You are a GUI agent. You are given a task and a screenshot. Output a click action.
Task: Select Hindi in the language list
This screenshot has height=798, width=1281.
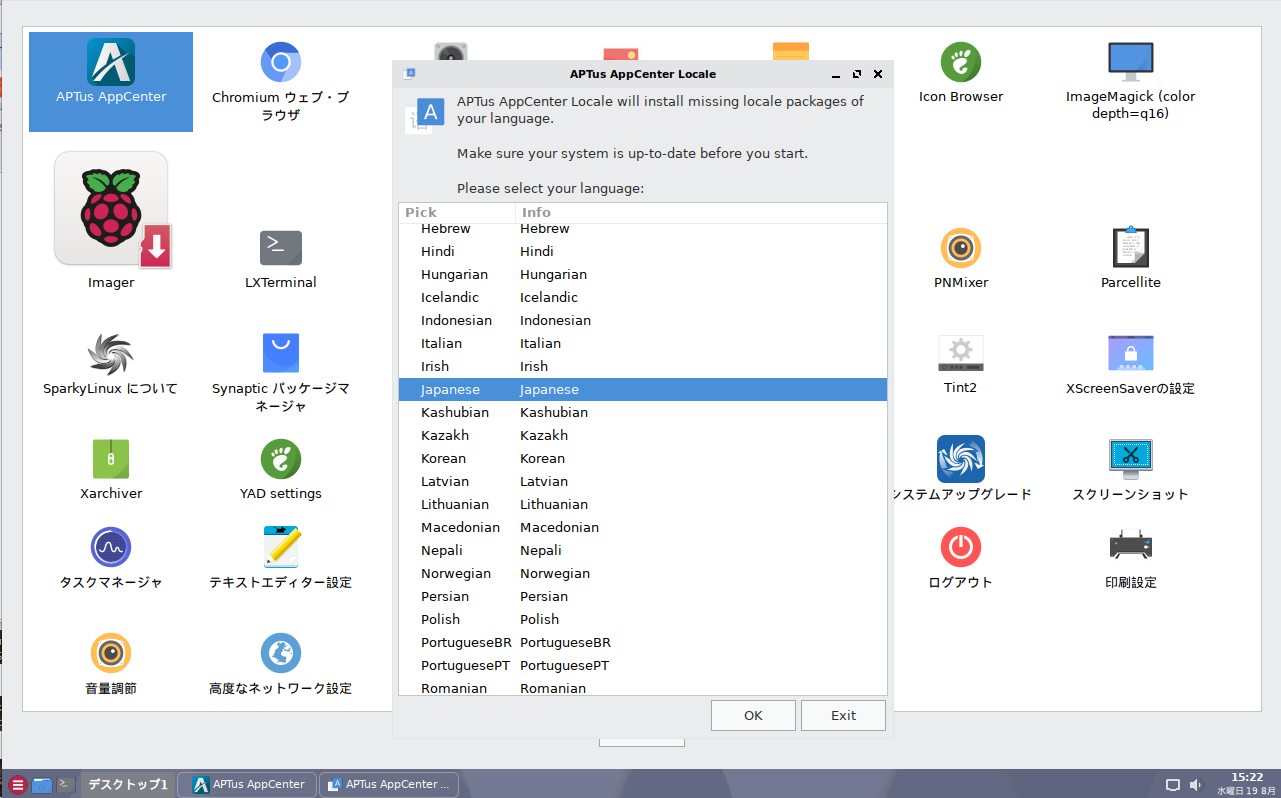coord(643,251)
